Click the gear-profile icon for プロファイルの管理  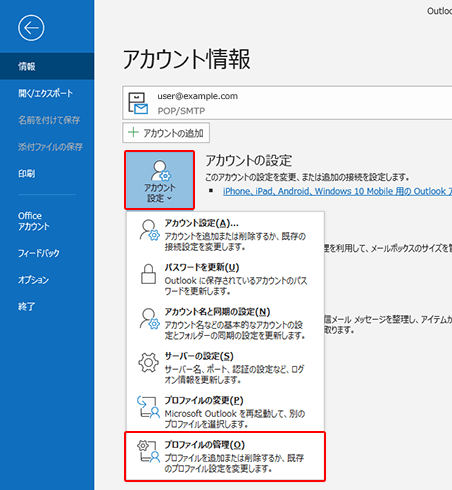tap(148, 451)
